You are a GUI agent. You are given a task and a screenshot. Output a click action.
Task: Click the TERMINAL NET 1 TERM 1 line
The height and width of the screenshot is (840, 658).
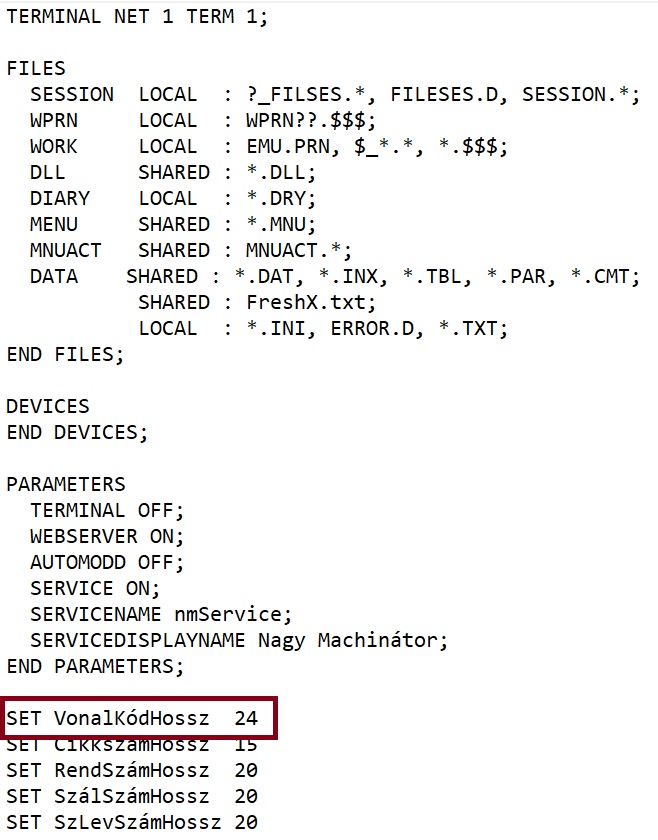coord(137,17)
